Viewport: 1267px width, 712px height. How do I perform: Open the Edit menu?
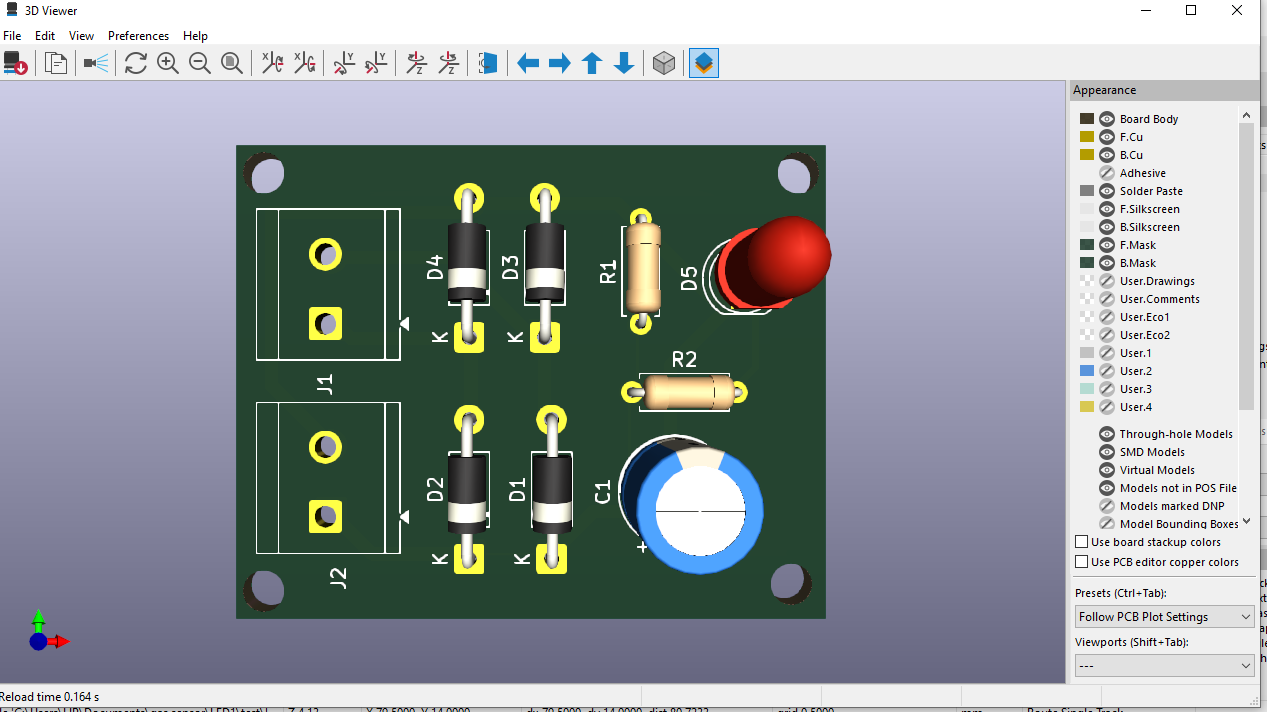(x=45, y=35)
